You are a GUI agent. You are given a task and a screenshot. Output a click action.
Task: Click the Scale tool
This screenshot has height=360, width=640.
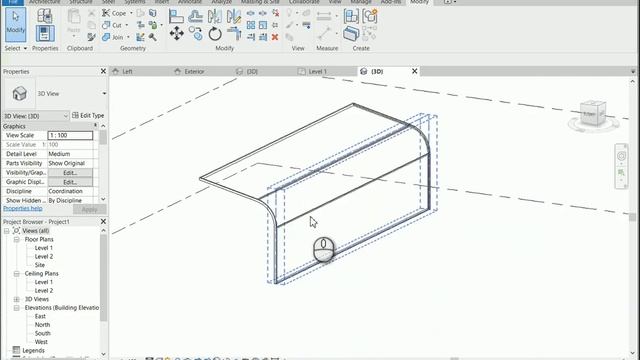(263, 25)
